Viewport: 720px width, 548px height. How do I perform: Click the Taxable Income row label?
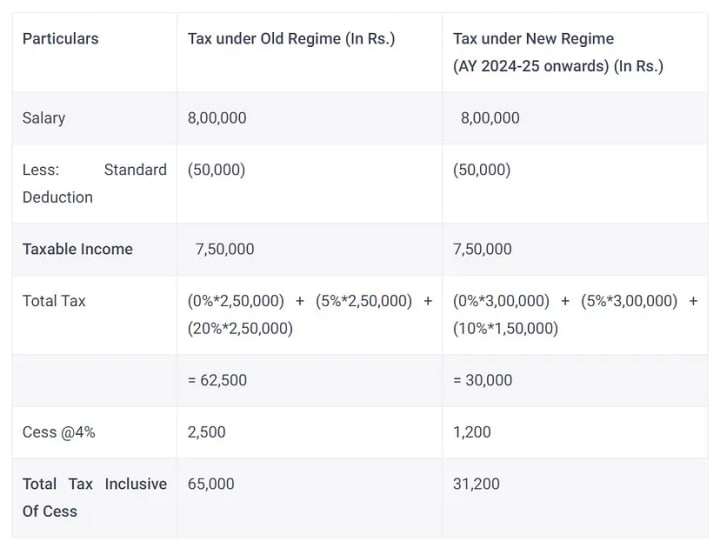coord(77,249)
